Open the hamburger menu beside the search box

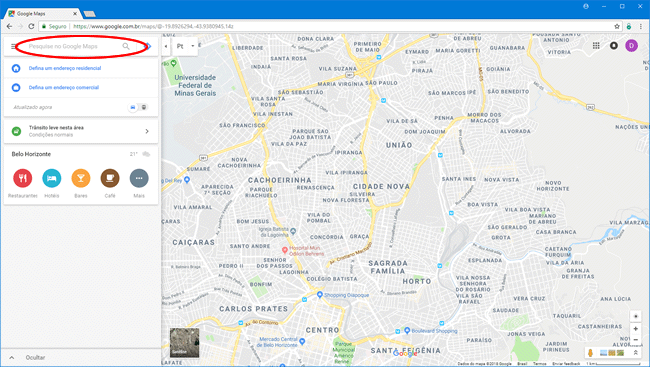pyautogui.click(x=13, y=46)
